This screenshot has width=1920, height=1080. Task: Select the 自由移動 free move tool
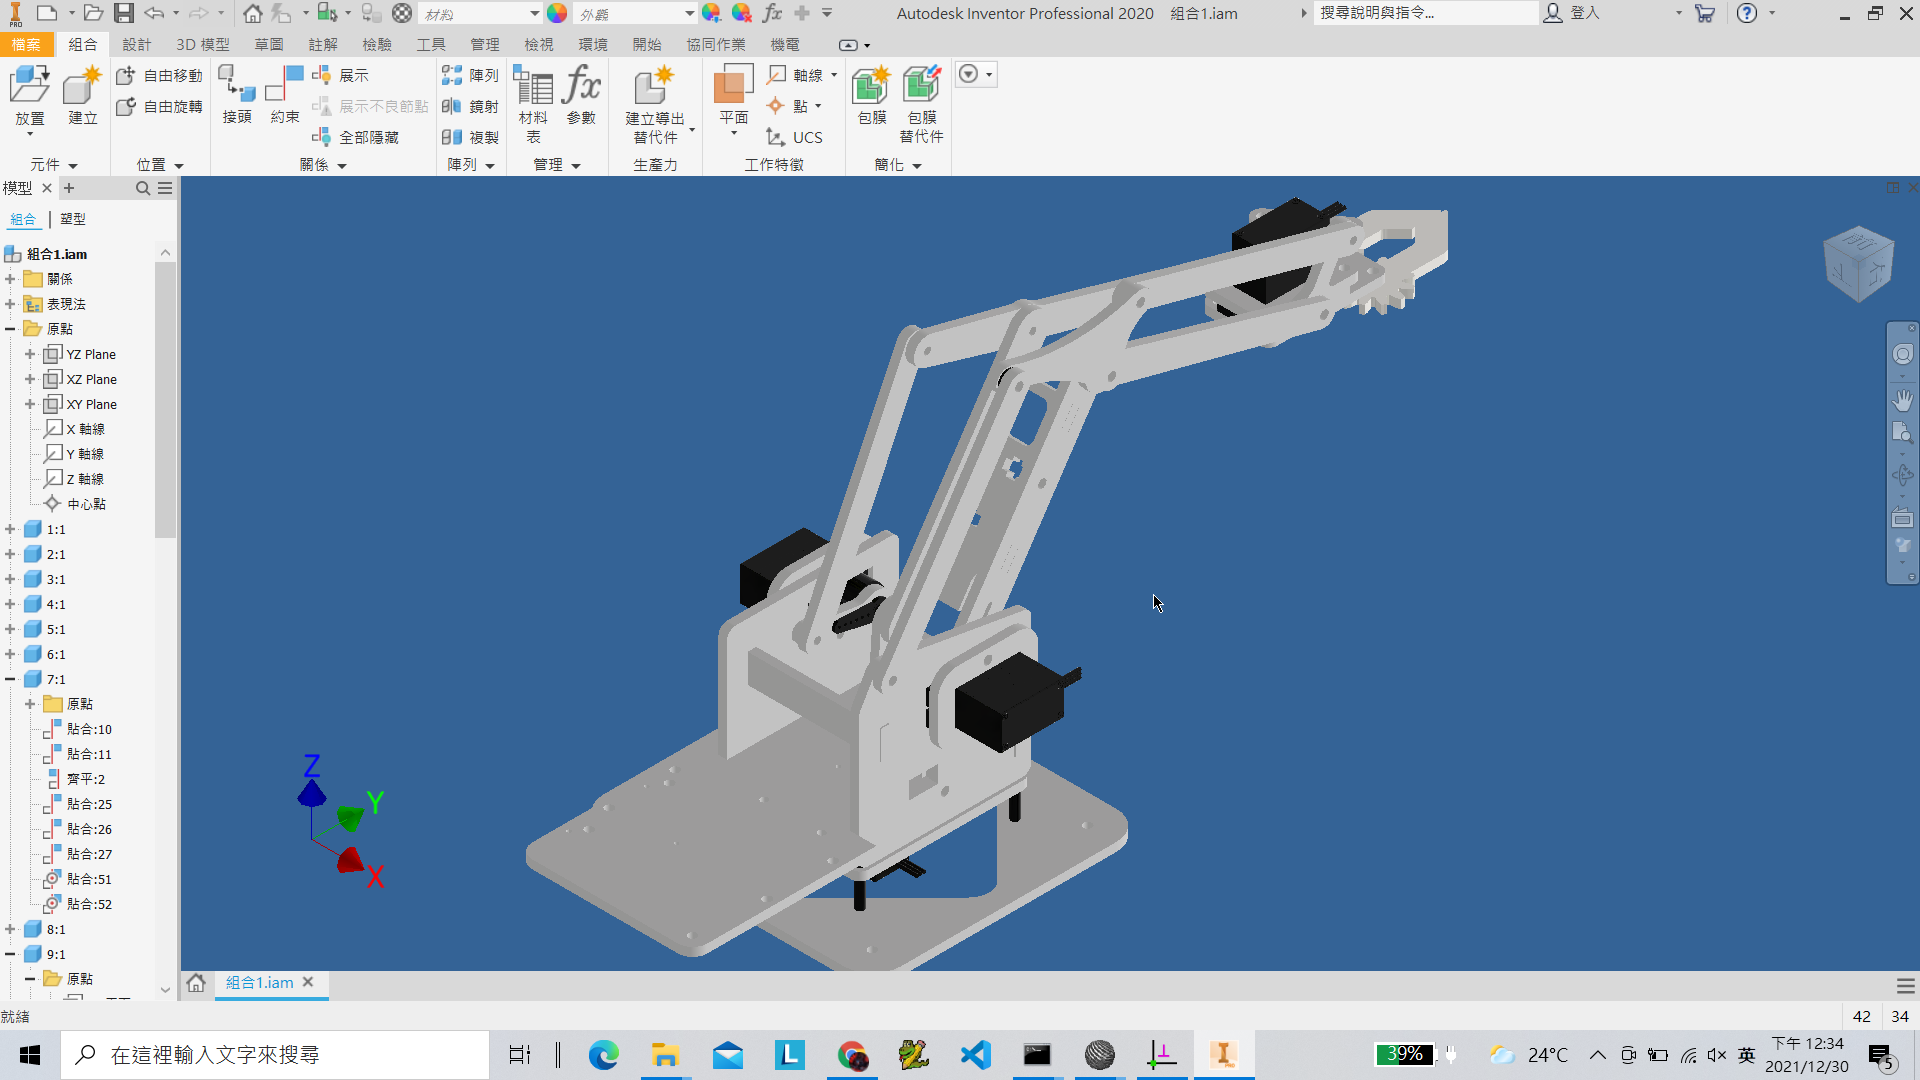click(160, 75)
